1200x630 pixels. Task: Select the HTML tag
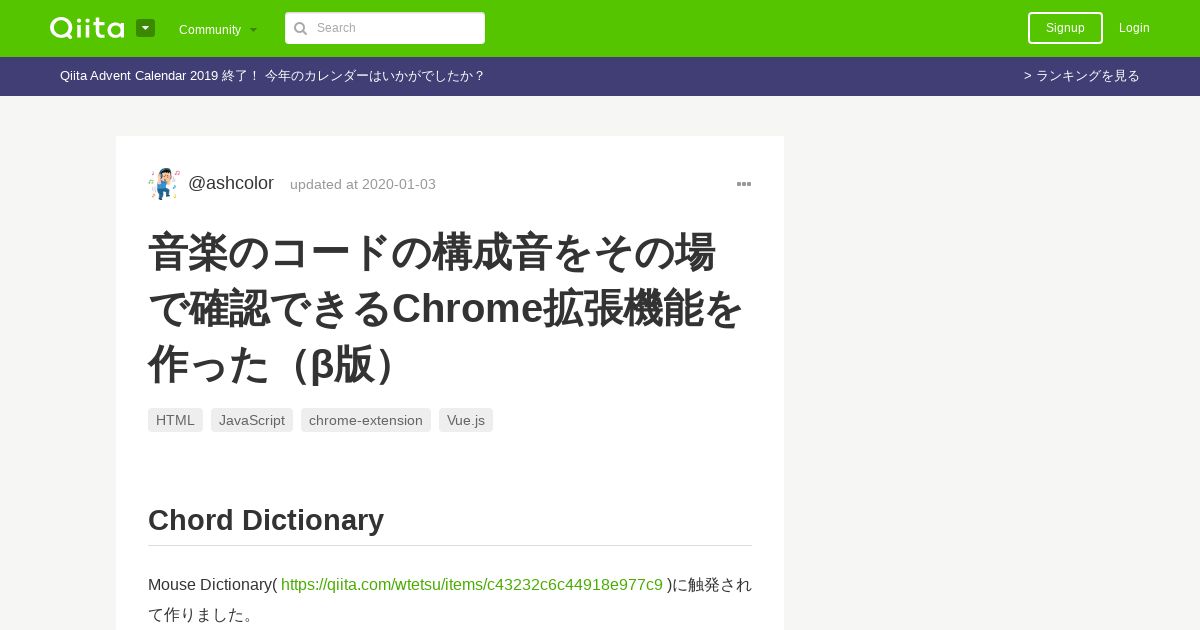click(175, 420)
